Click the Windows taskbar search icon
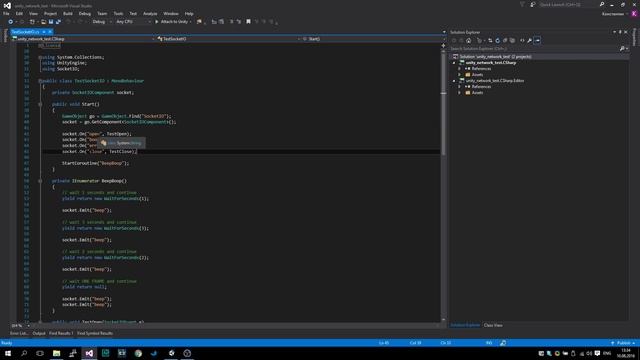 (24, 353)
